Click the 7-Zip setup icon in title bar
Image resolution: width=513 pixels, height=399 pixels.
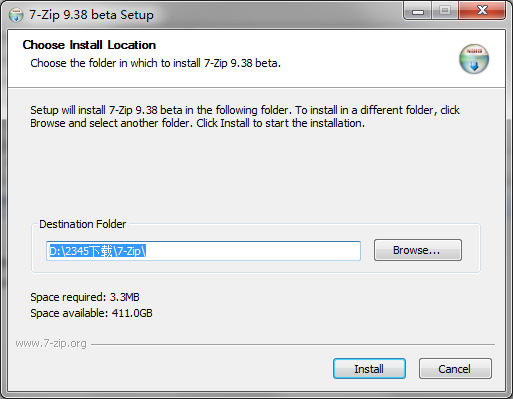pyautogui.click(x=16, y=15)
